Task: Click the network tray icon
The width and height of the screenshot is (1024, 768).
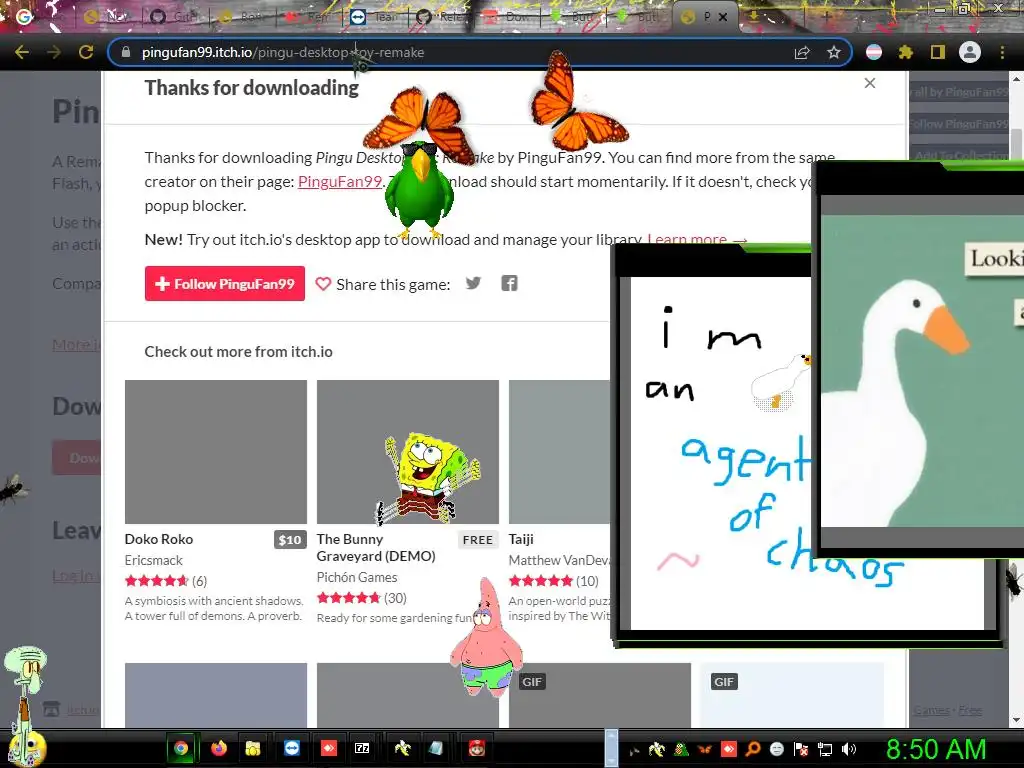Action: point(825,749)
